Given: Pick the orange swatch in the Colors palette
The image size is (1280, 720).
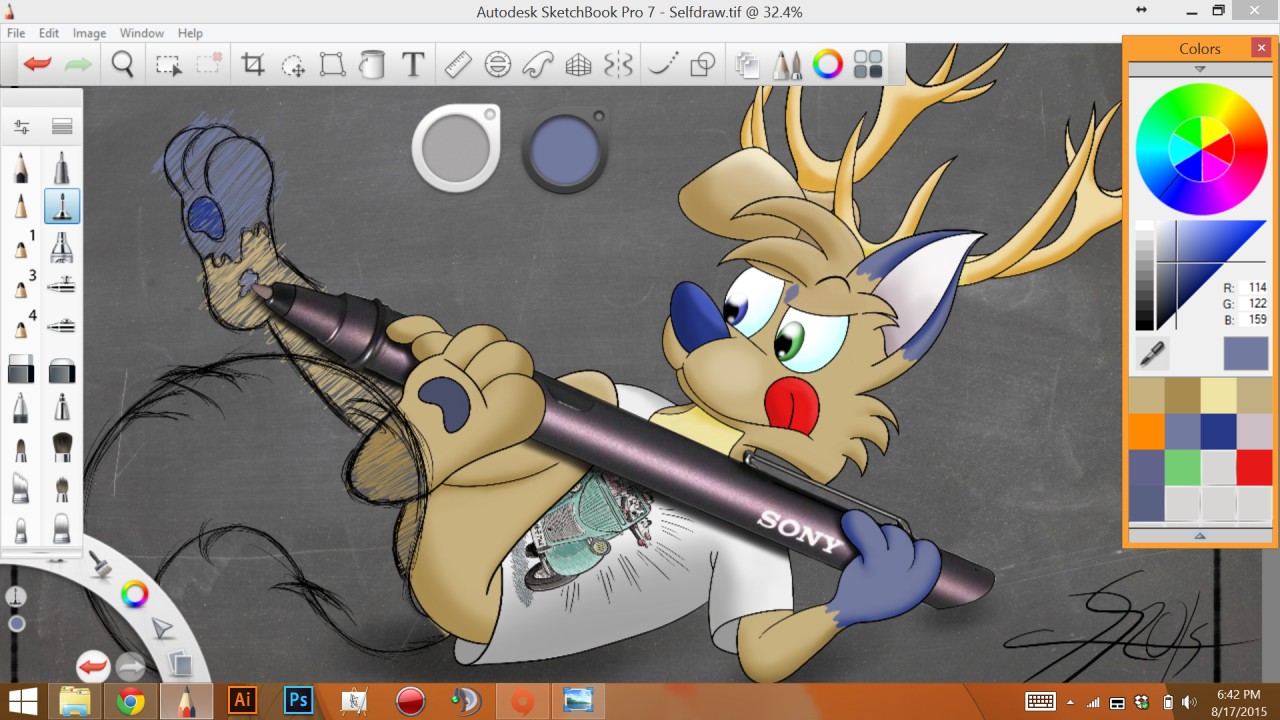Looking at the screenshot, I should pyautogui.click(x=1146, y=432).
